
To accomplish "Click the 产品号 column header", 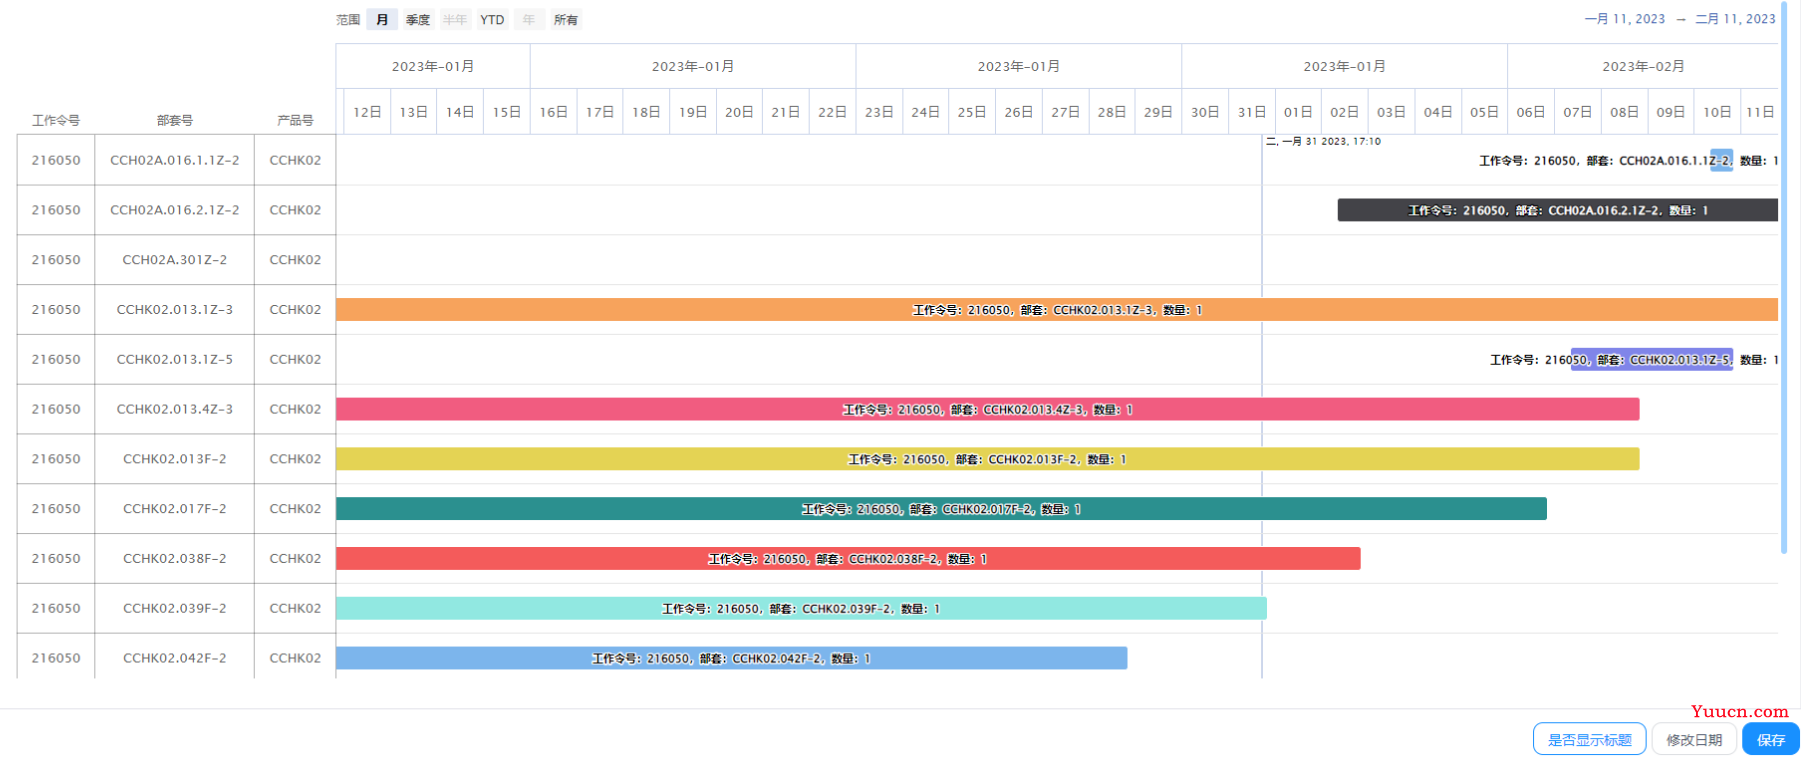I will [x=295, y=120].
